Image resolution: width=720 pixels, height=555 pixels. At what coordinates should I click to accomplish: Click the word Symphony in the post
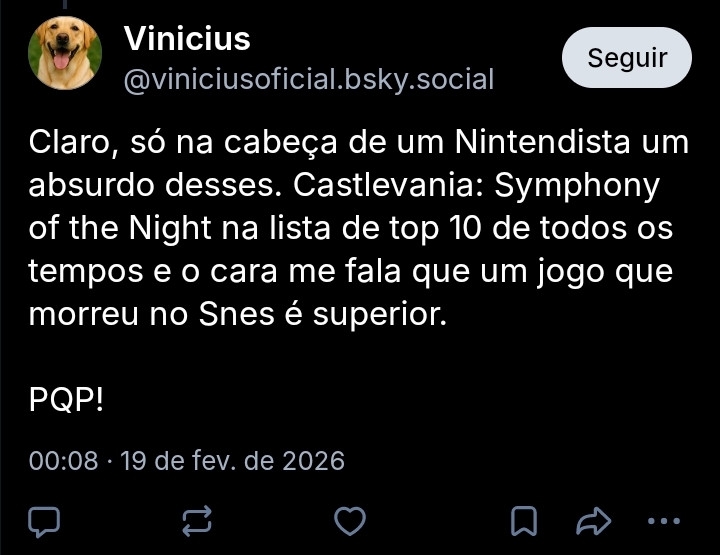tap(593, 185)
